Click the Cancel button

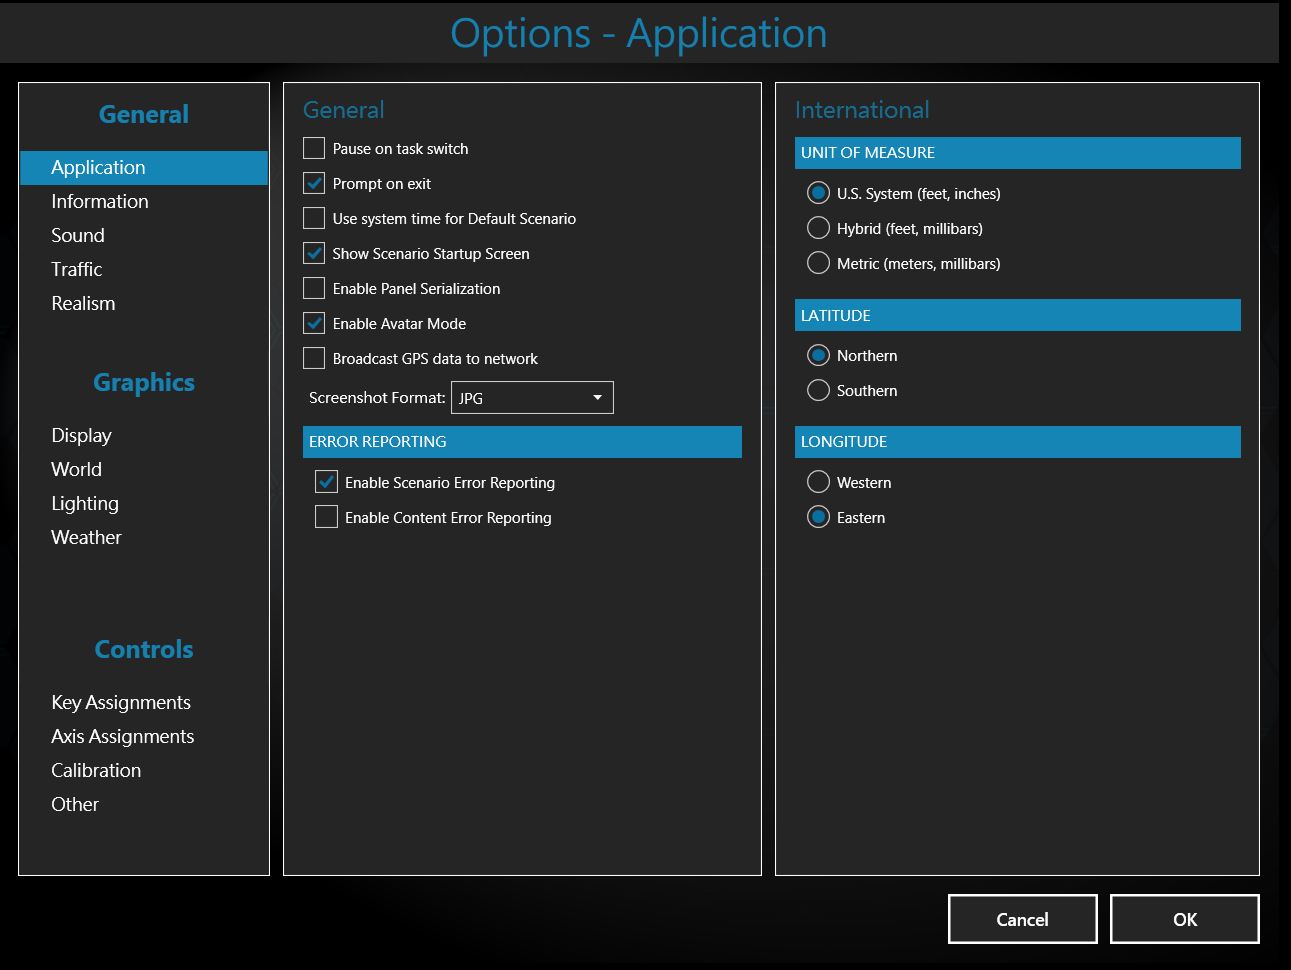coord(1022,919)
